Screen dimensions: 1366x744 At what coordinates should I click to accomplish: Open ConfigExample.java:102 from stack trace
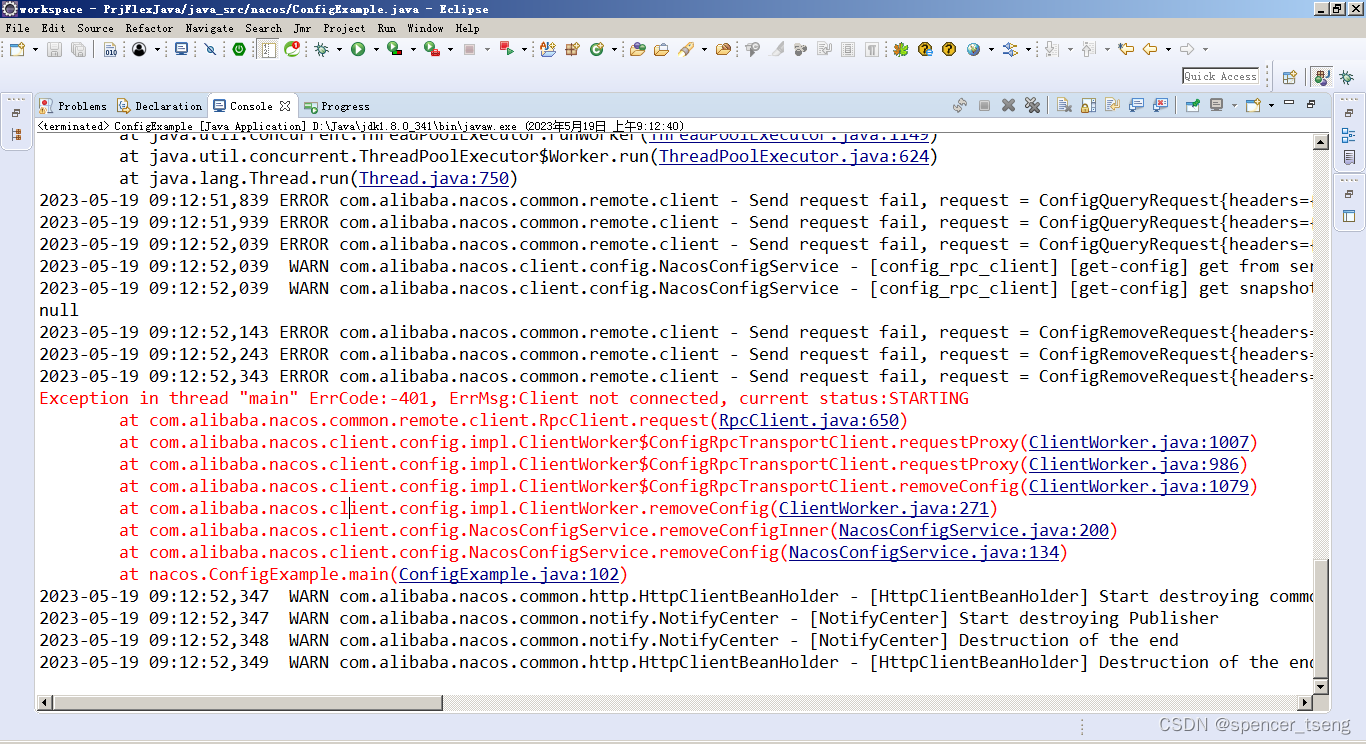tap(511, 574)
